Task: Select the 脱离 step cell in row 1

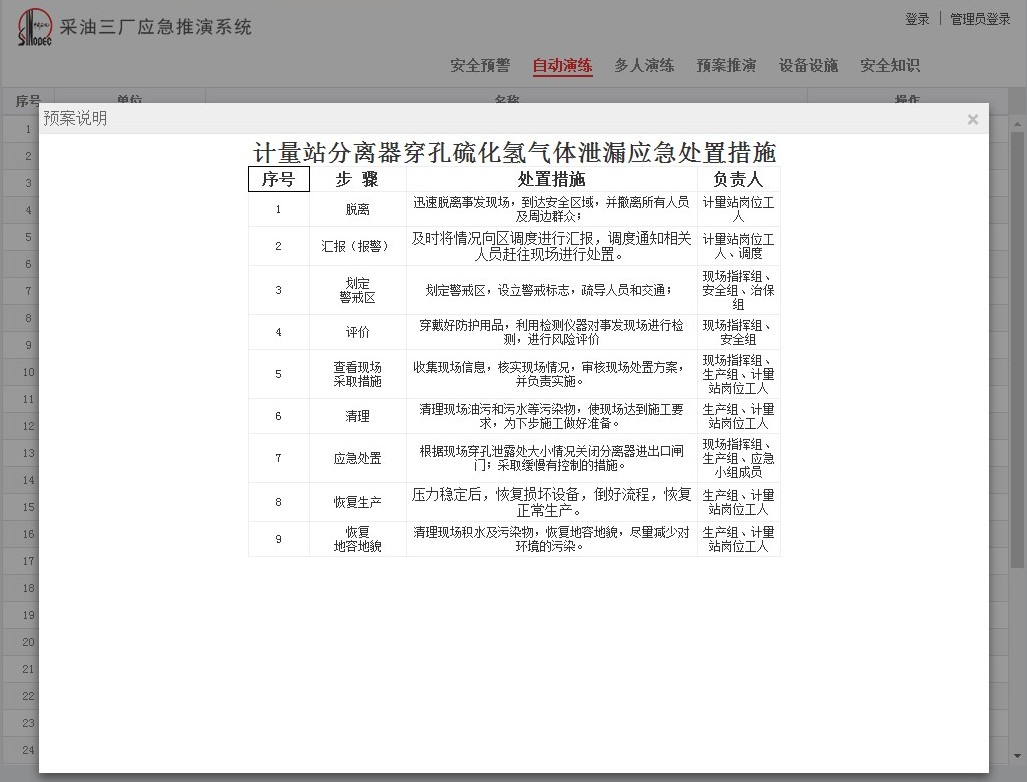Action: pos(357,210)
